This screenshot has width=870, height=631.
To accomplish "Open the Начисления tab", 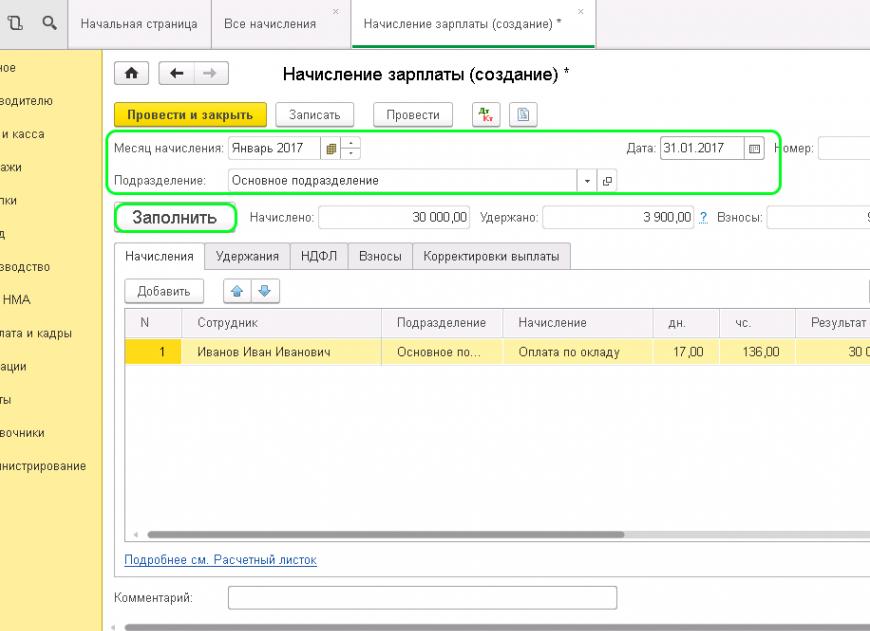I will coord(159,256).
